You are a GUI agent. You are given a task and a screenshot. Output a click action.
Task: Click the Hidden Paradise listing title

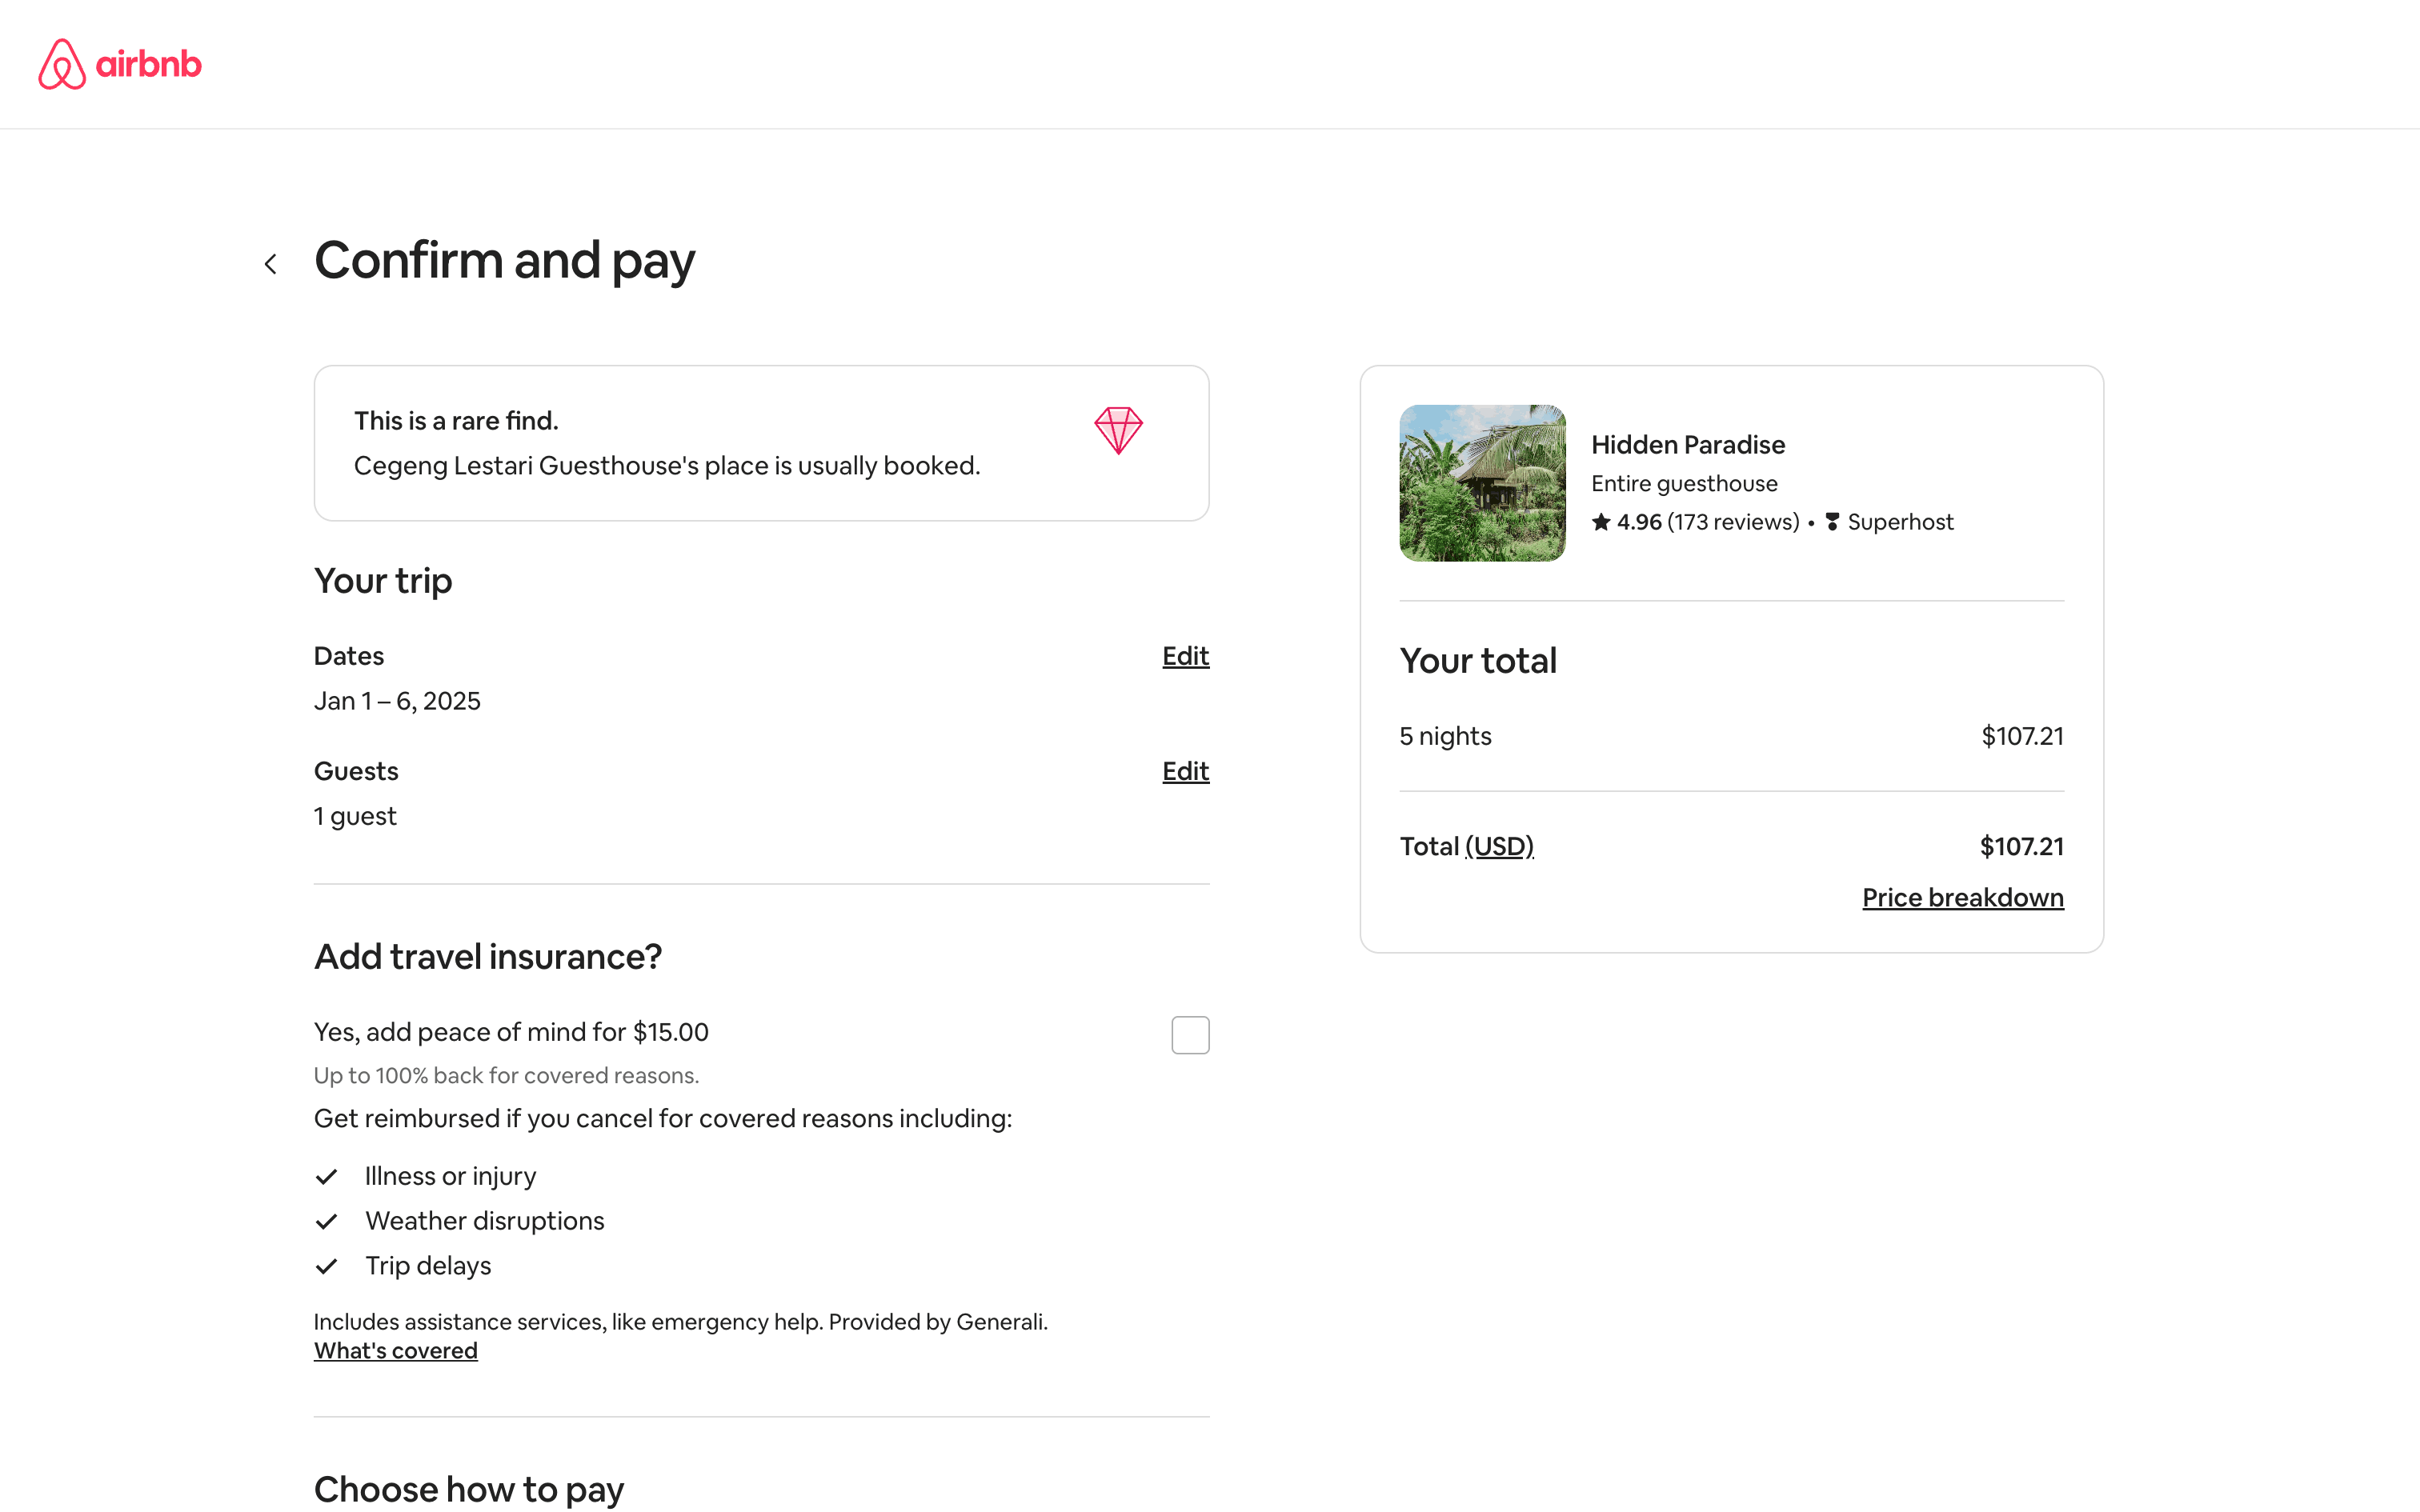click(x=1687, y=445)
